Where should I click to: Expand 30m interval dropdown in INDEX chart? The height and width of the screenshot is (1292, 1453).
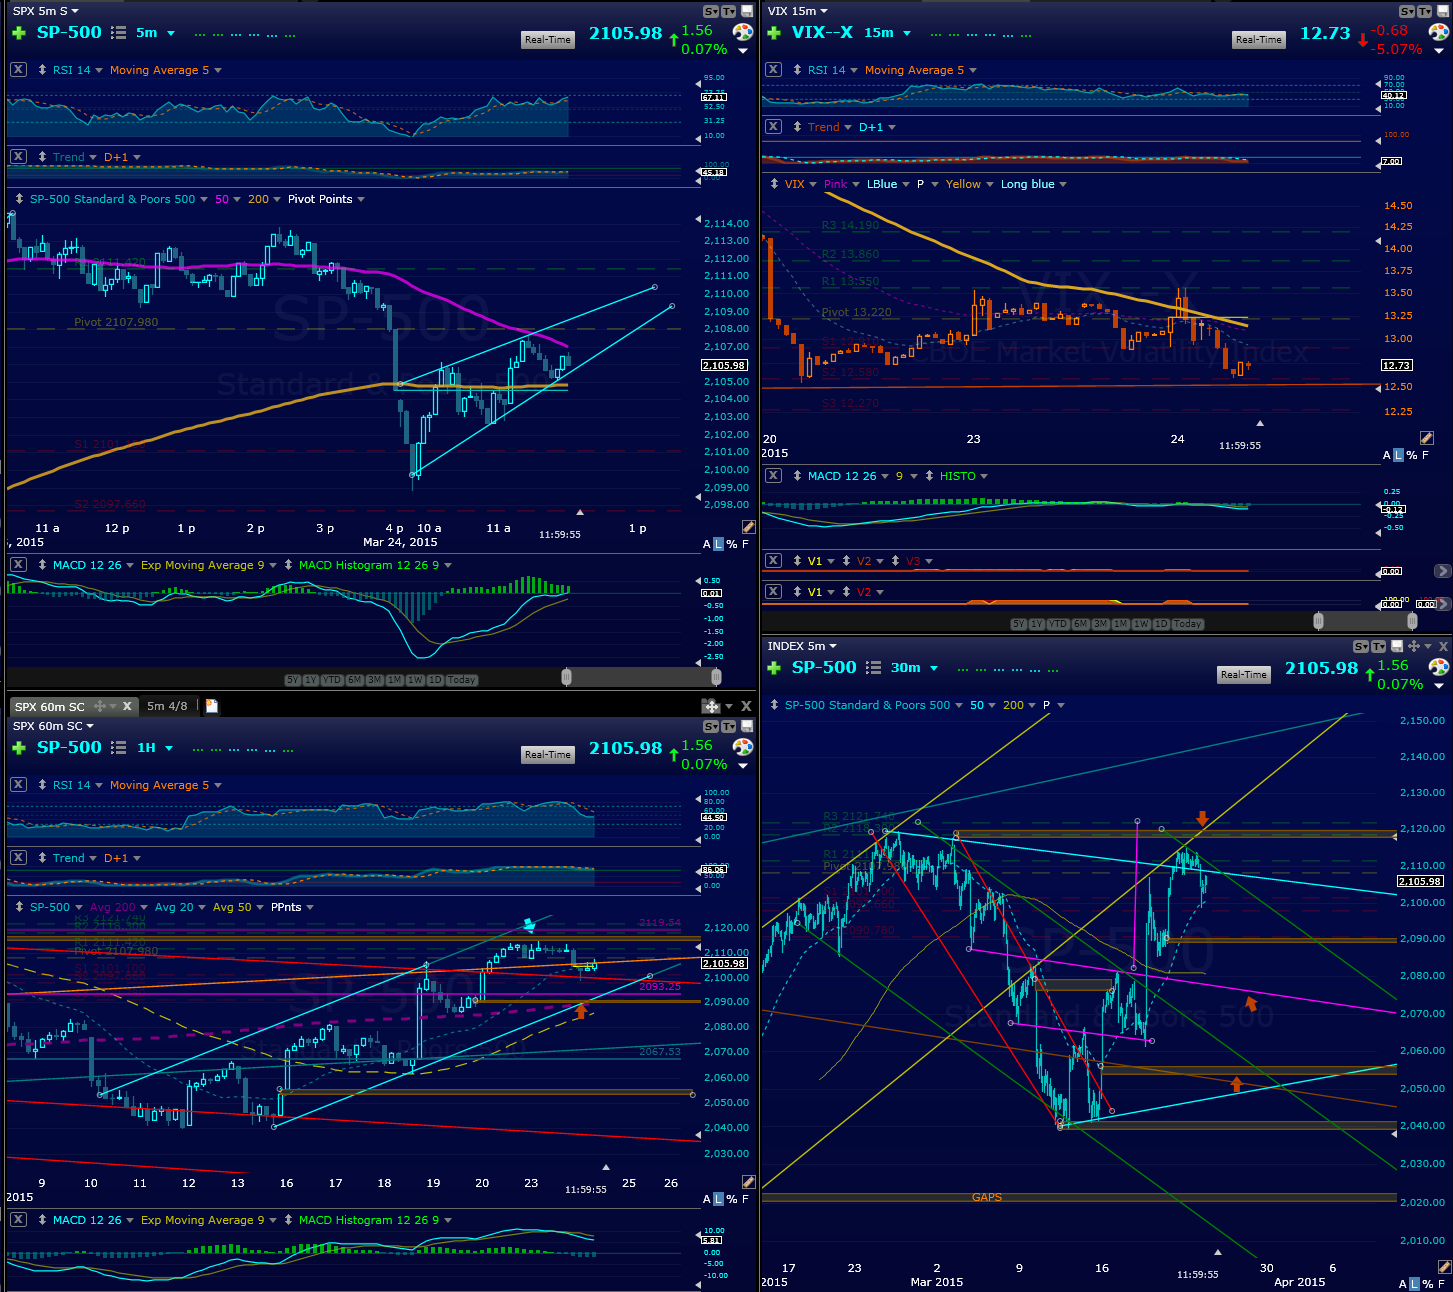click(934, 668)
